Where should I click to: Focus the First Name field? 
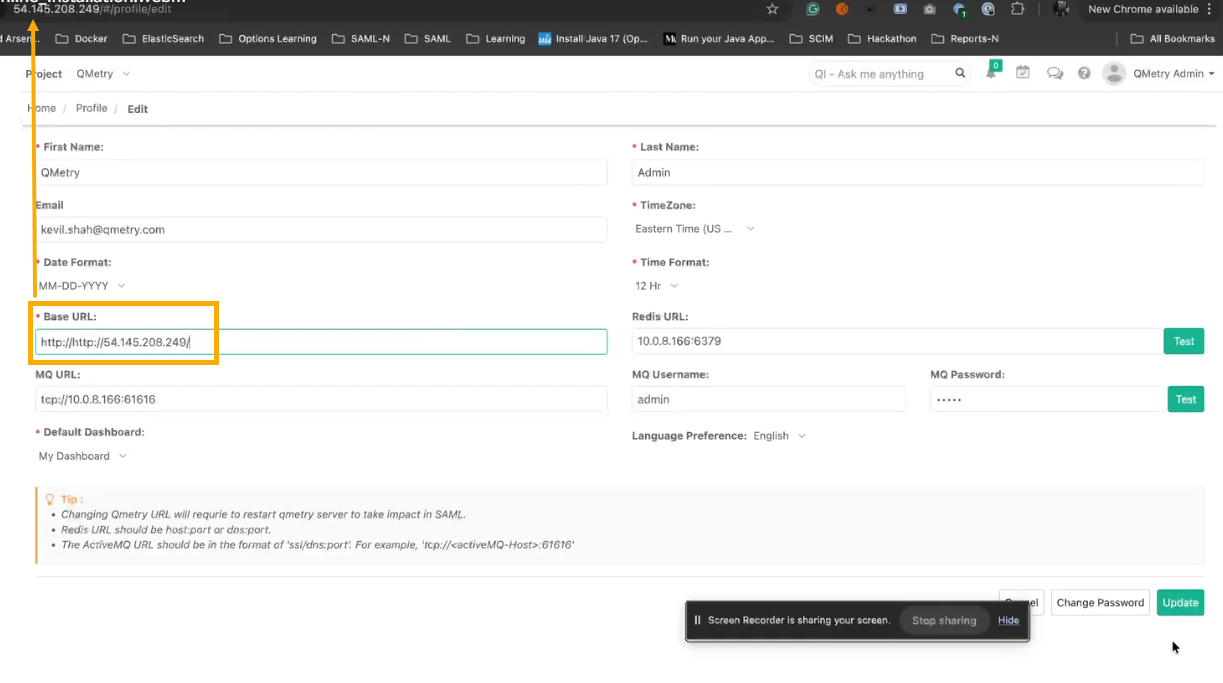point(321,172)
